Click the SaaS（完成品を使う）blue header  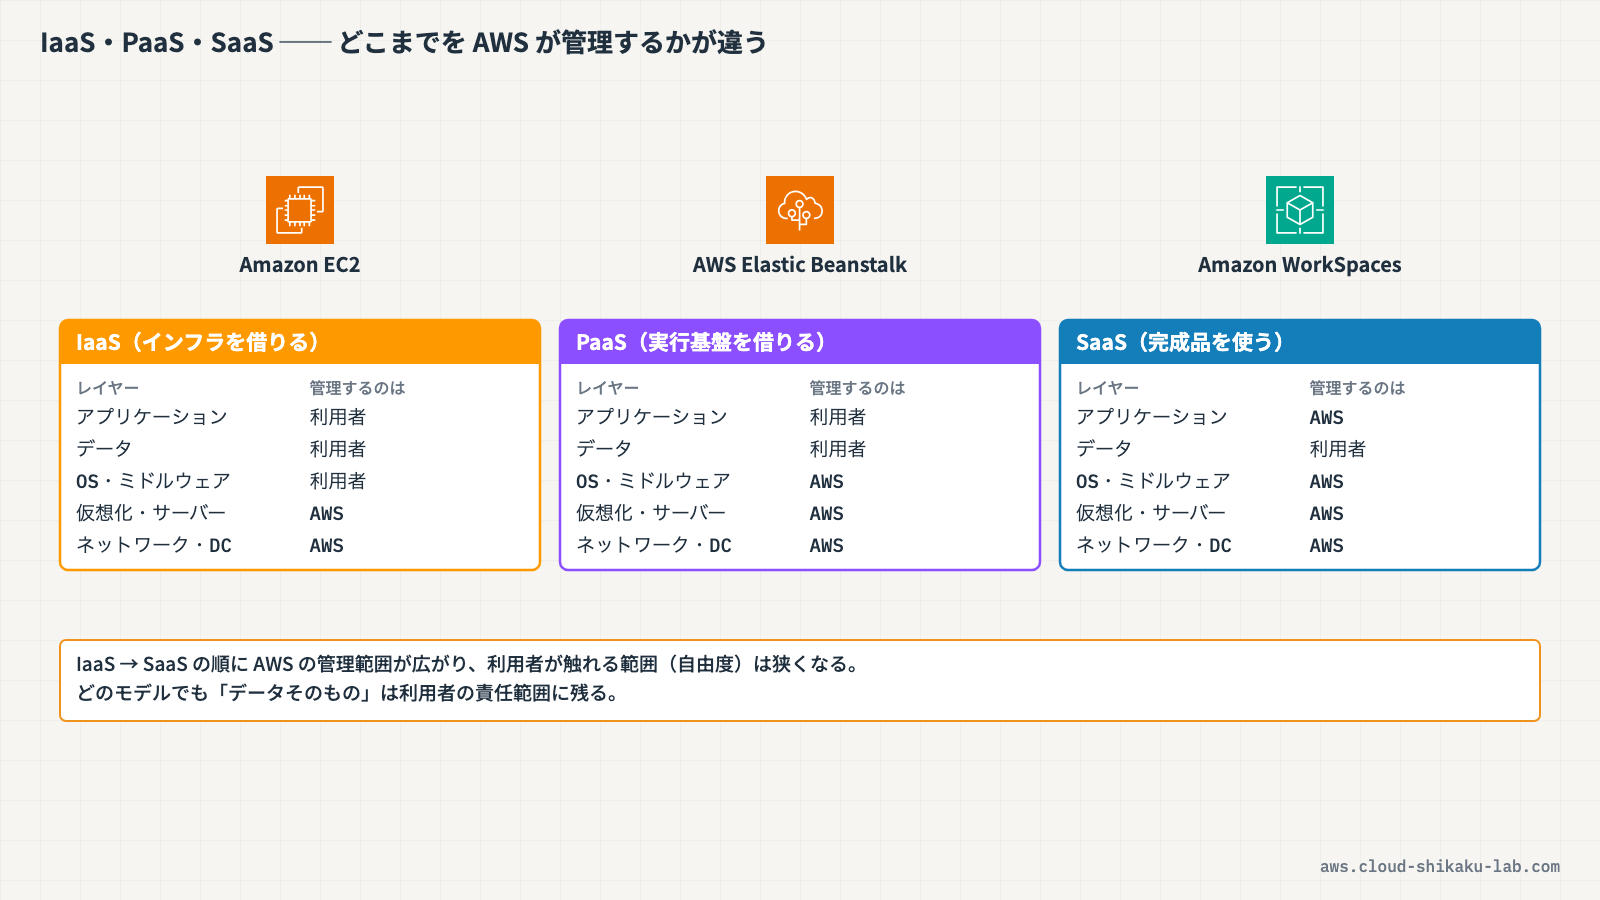(x=1300, y=342)
